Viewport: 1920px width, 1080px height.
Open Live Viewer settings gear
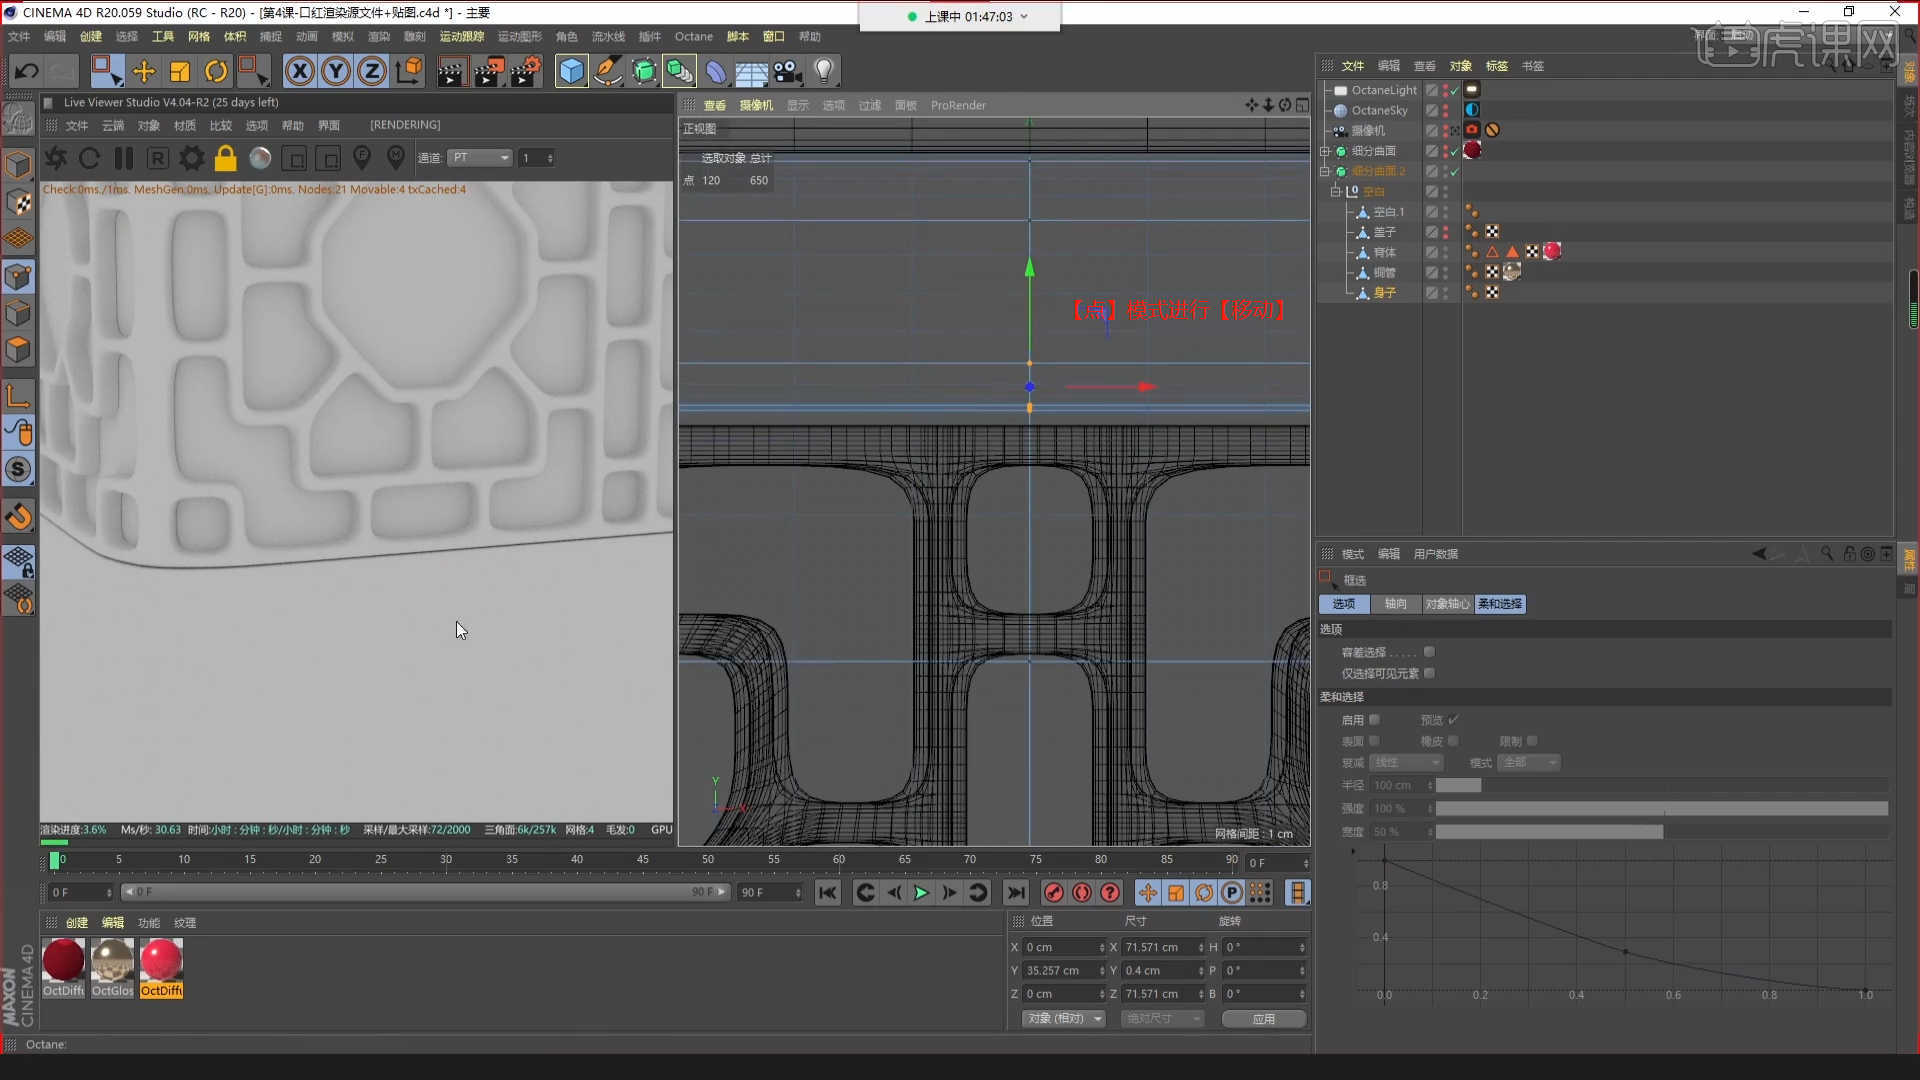pyautogui.click(x=192, y=158)
